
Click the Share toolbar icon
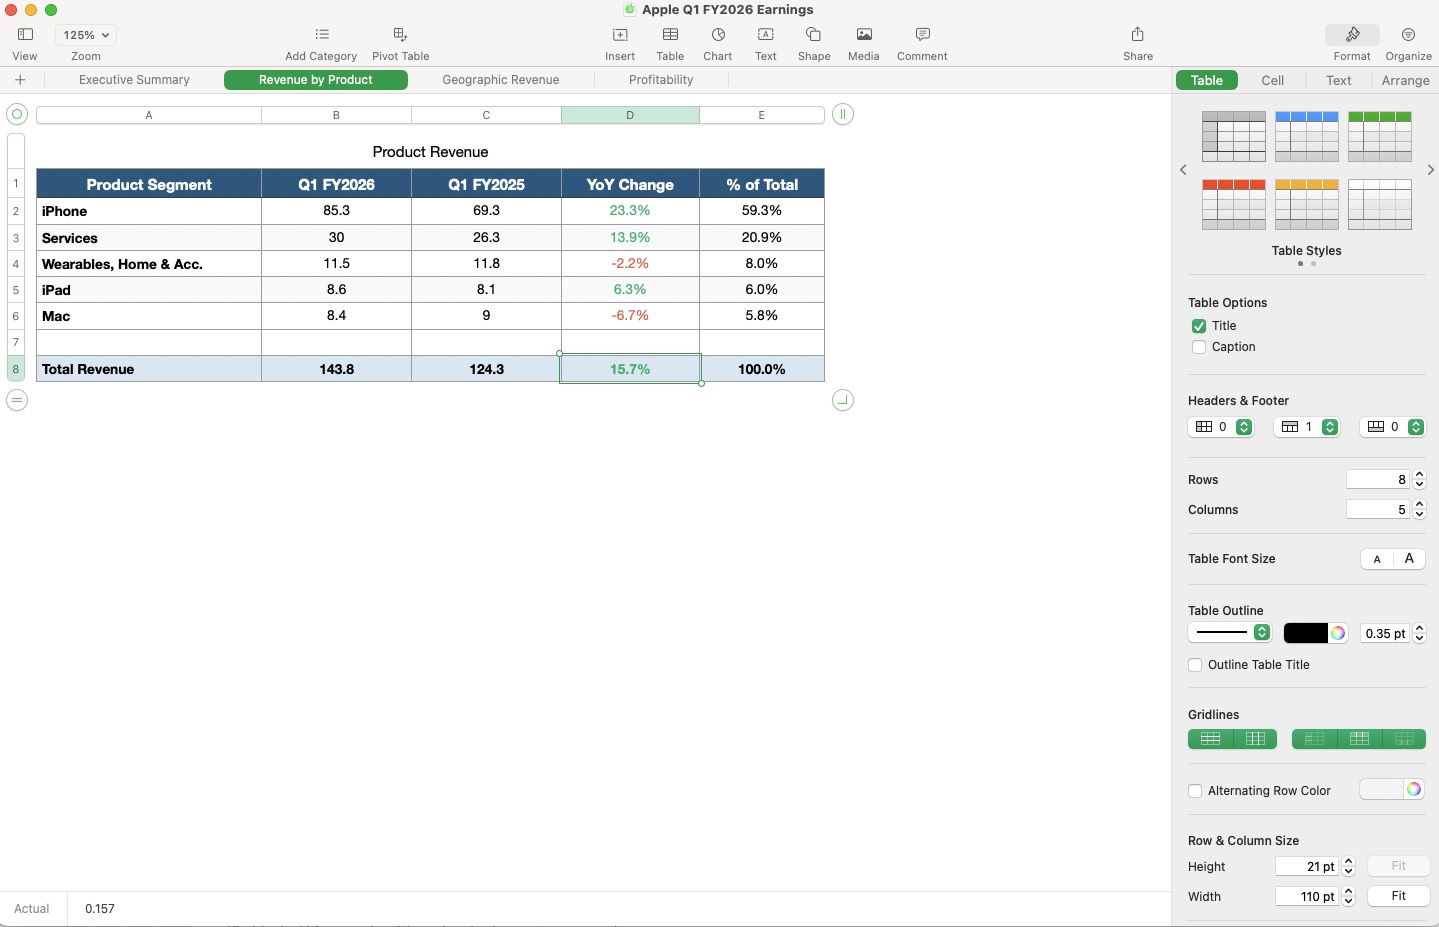1138,35
